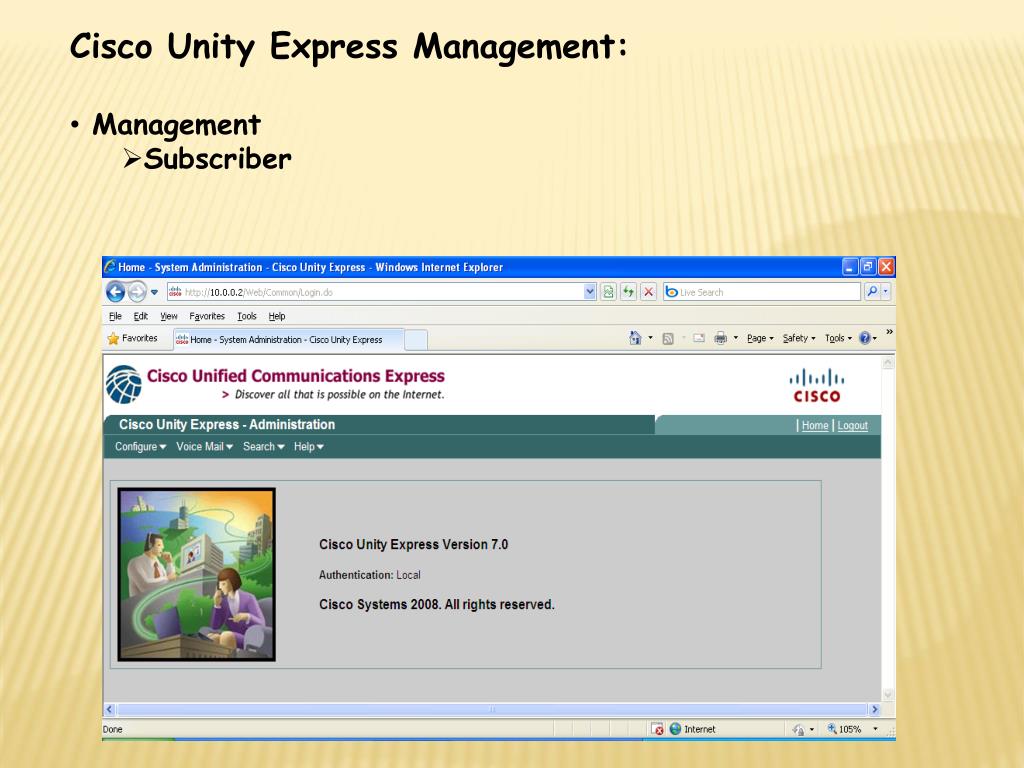Open the Page command bar menu
The image size is (1024, 768).
760,338
